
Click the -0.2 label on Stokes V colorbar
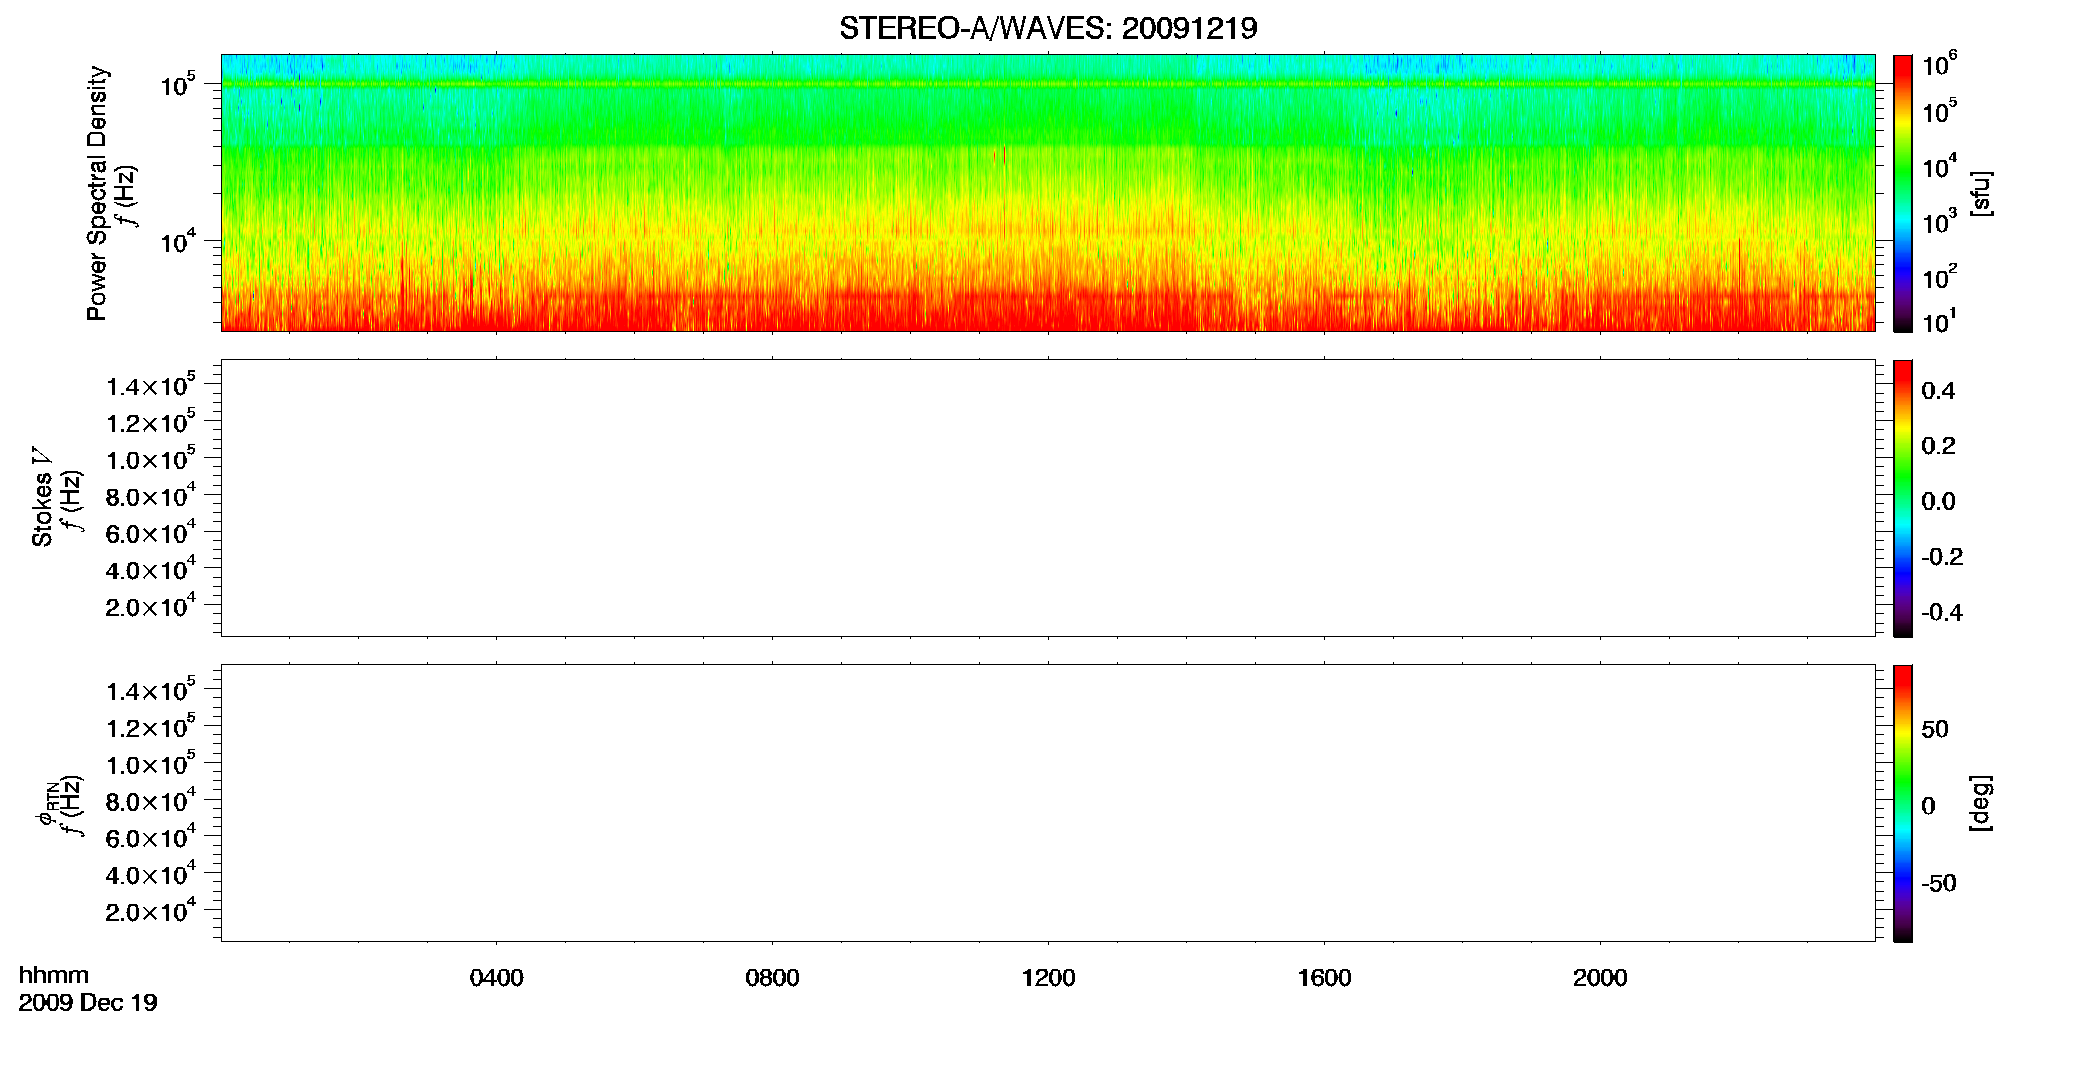1942,557
